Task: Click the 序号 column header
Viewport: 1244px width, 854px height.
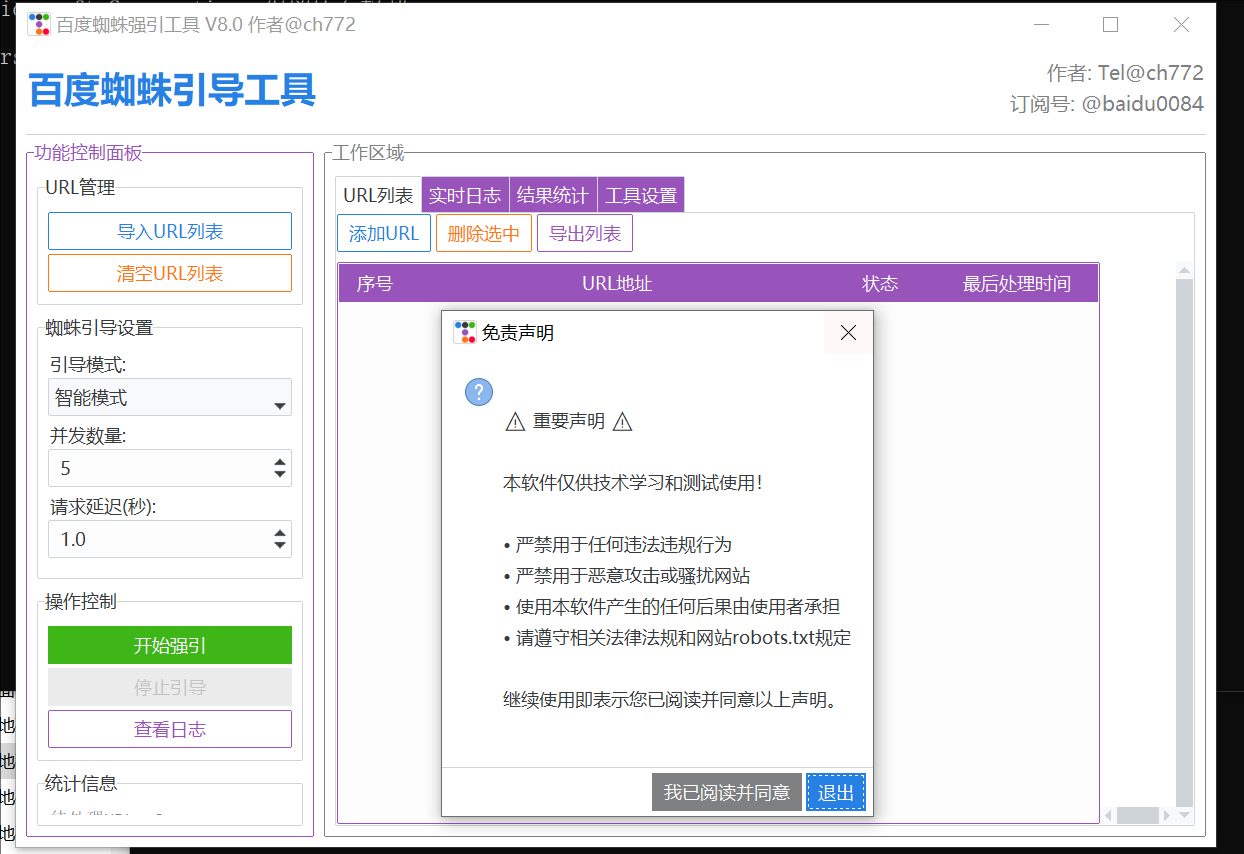Action: coord(375,283)
